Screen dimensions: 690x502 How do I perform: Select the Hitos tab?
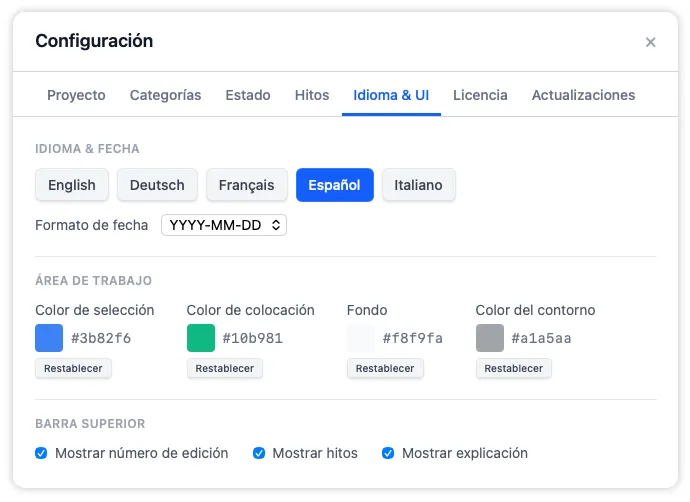click(x=312, y=95)
